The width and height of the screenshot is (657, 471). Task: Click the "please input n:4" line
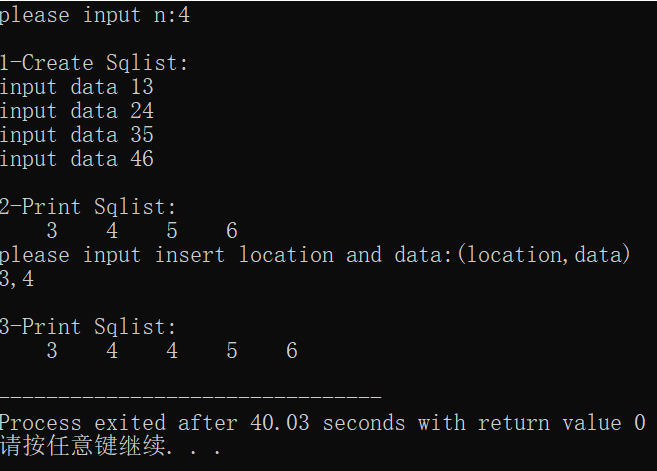[95, 16]
